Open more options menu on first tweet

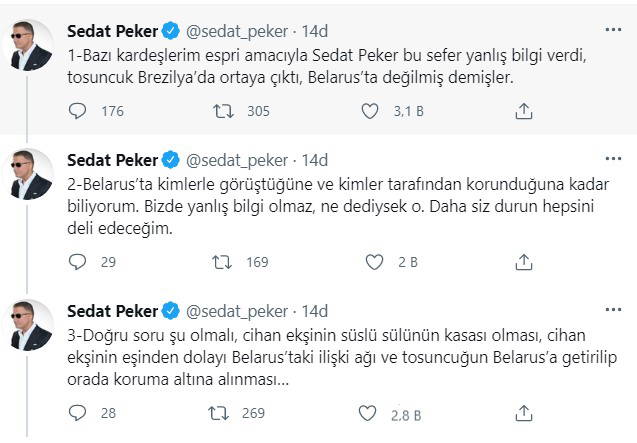pos(609,28)
